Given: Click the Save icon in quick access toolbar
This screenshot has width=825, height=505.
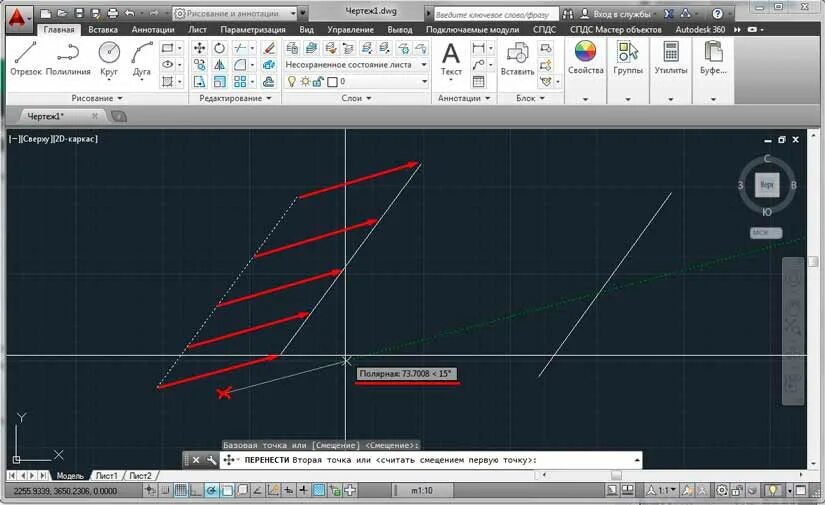Looking at the screenshot, I should 78,13.
